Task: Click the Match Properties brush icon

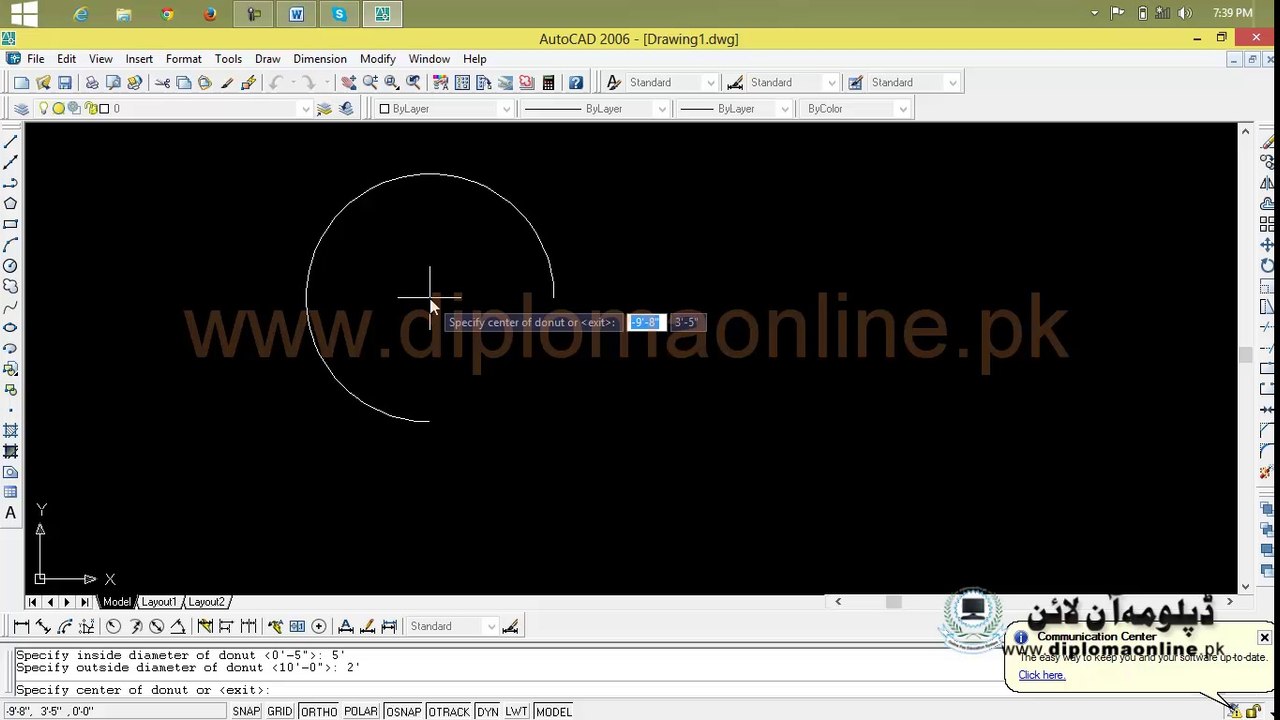Action: pos(248,83)
